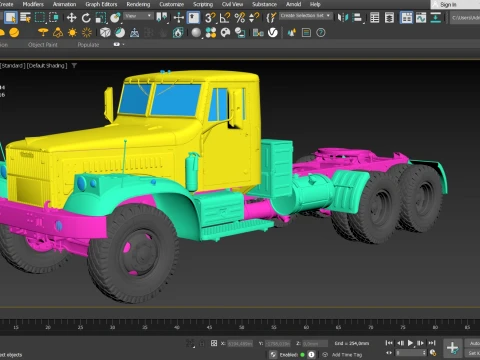
Task: Click the X coordinate input field
Action: [x=240, y=343]
